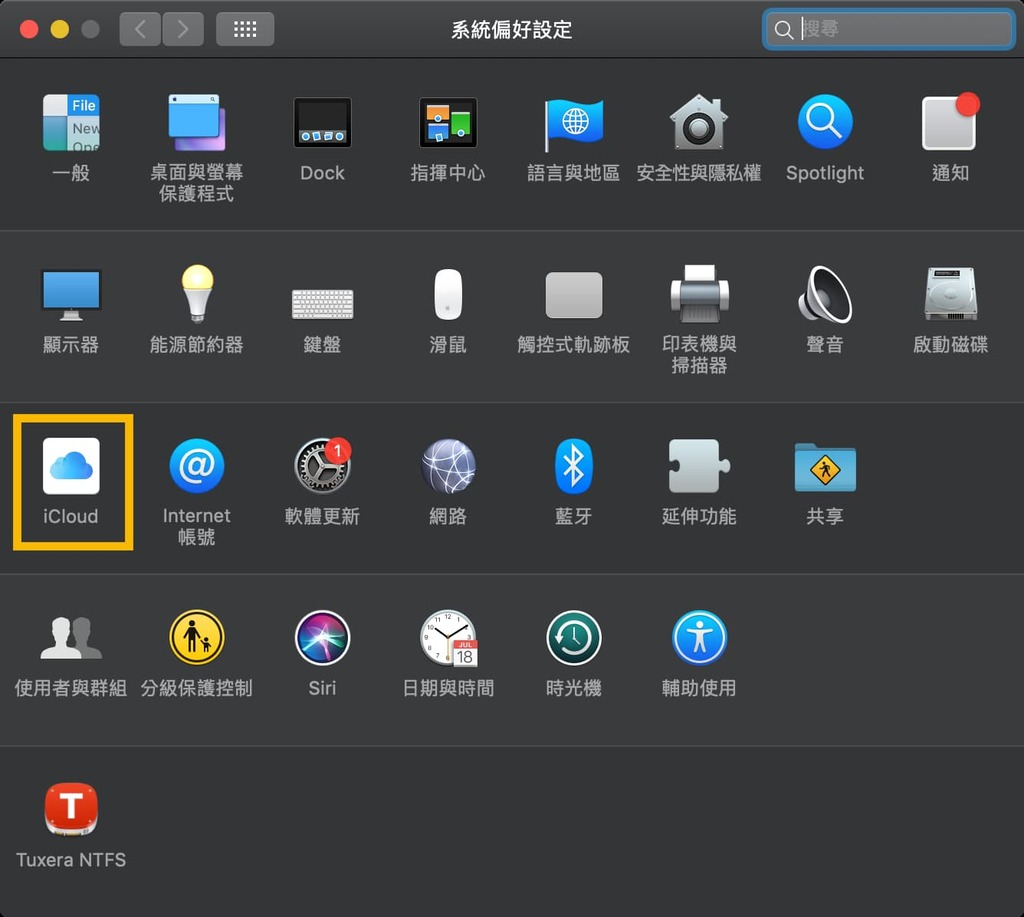Open 網路 (Network) preferences
Image resolution: width=1024 pixels, height=917 pixels.
[x=447, y=466]
